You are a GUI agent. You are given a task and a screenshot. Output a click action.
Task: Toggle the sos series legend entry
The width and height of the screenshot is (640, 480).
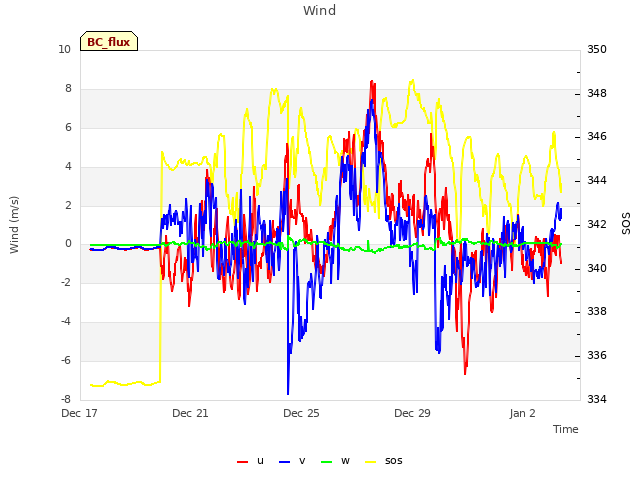384,461
